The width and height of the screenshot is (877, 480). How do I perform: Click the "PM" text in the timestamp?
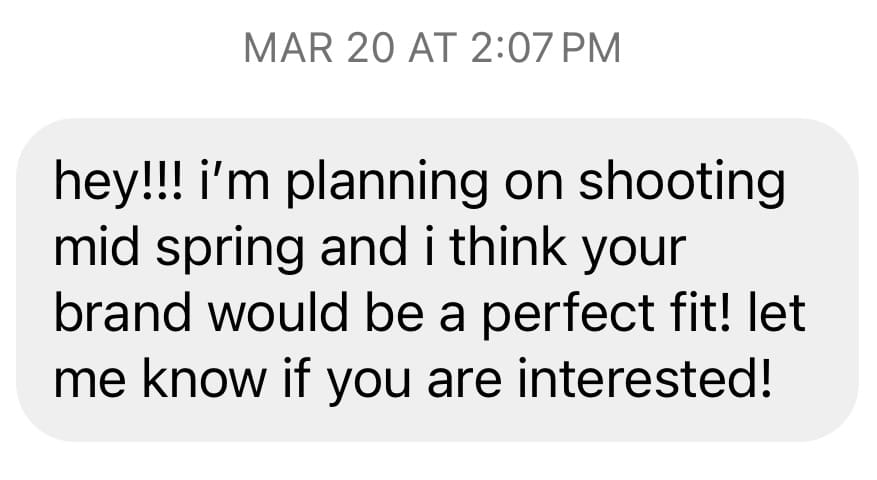591,48
